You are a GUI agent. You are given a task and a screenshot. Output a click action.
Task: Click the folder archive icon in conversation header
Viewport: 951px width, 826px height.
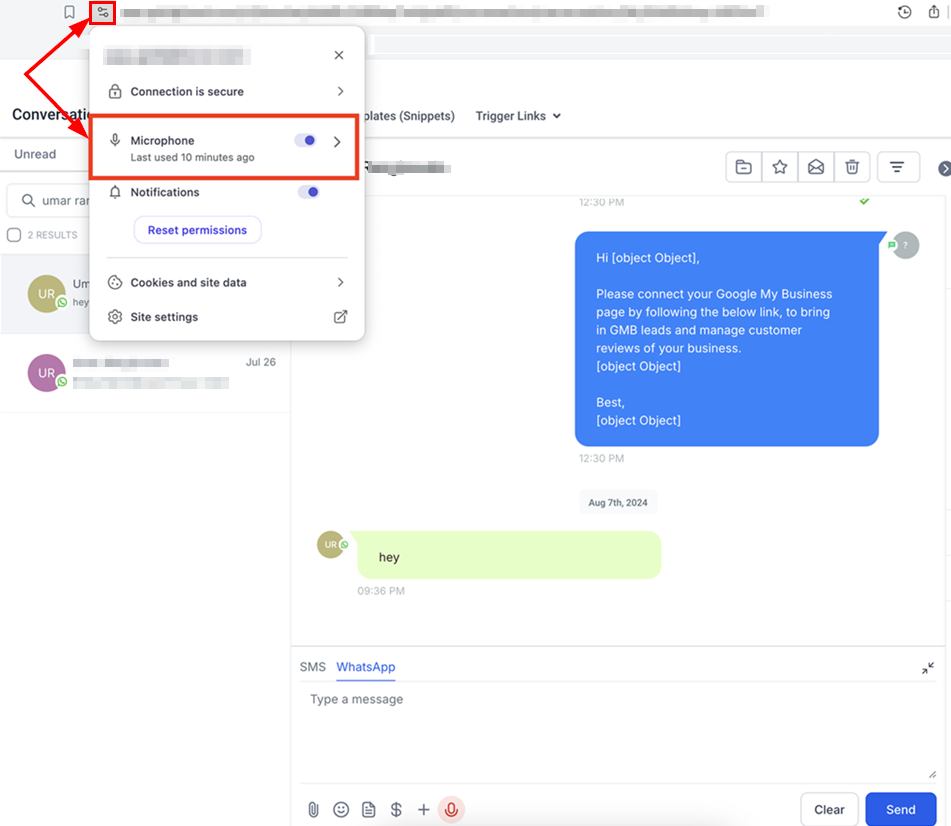(x=744, y=167)
